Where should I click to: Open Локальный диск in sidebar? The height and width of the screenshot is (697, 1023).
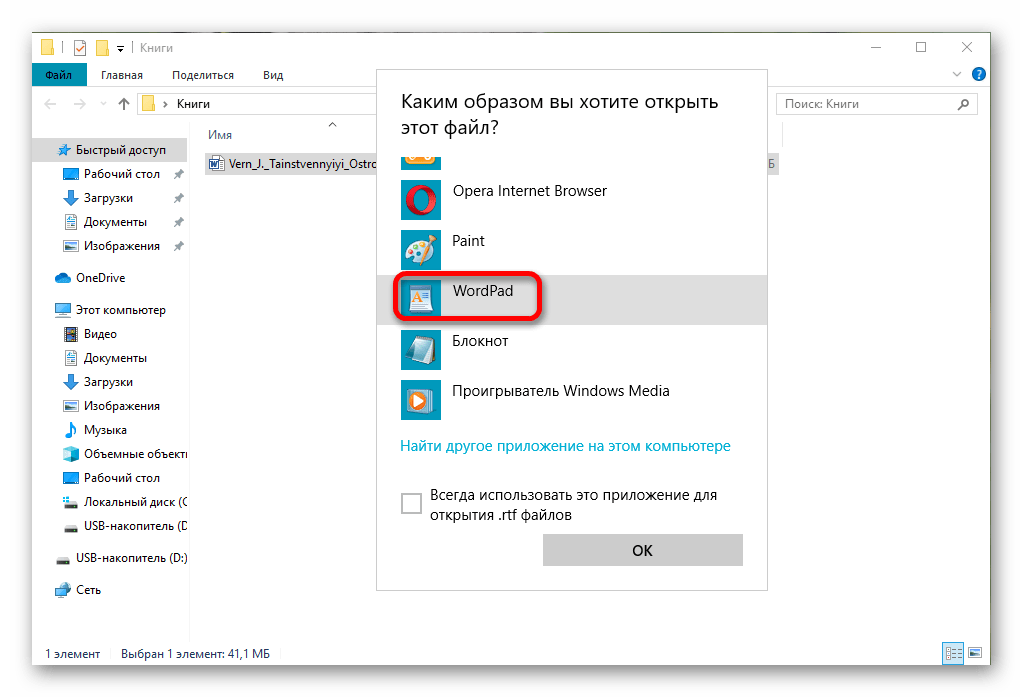[x=125, y=502]
